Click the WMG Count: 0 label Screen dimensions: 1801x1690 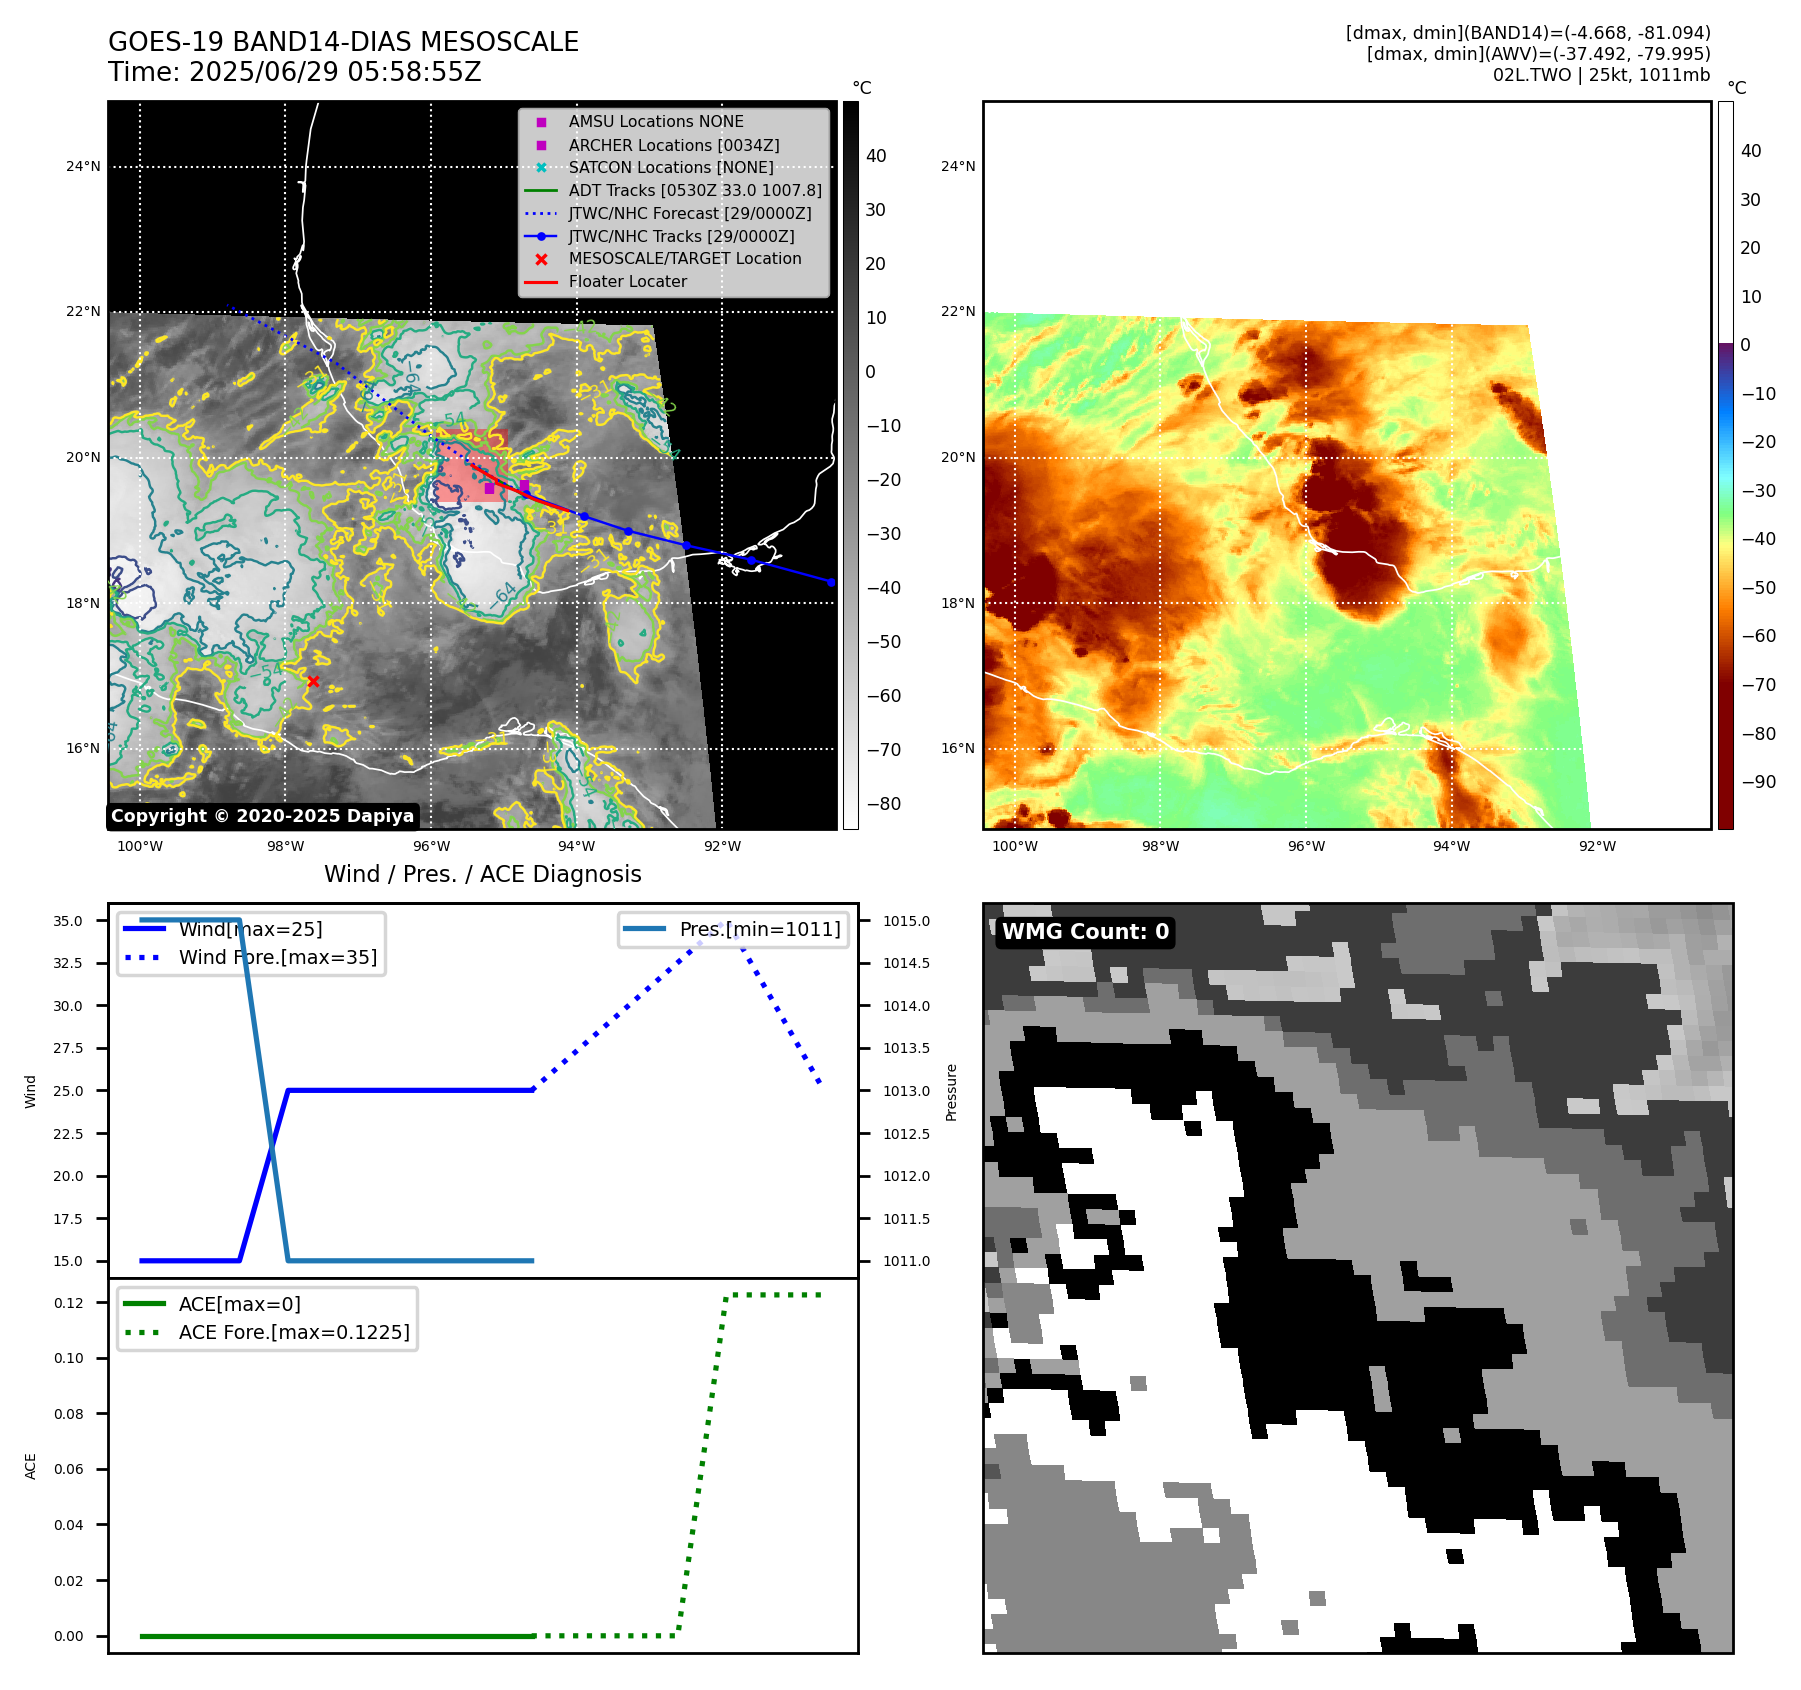point(1085,932)
